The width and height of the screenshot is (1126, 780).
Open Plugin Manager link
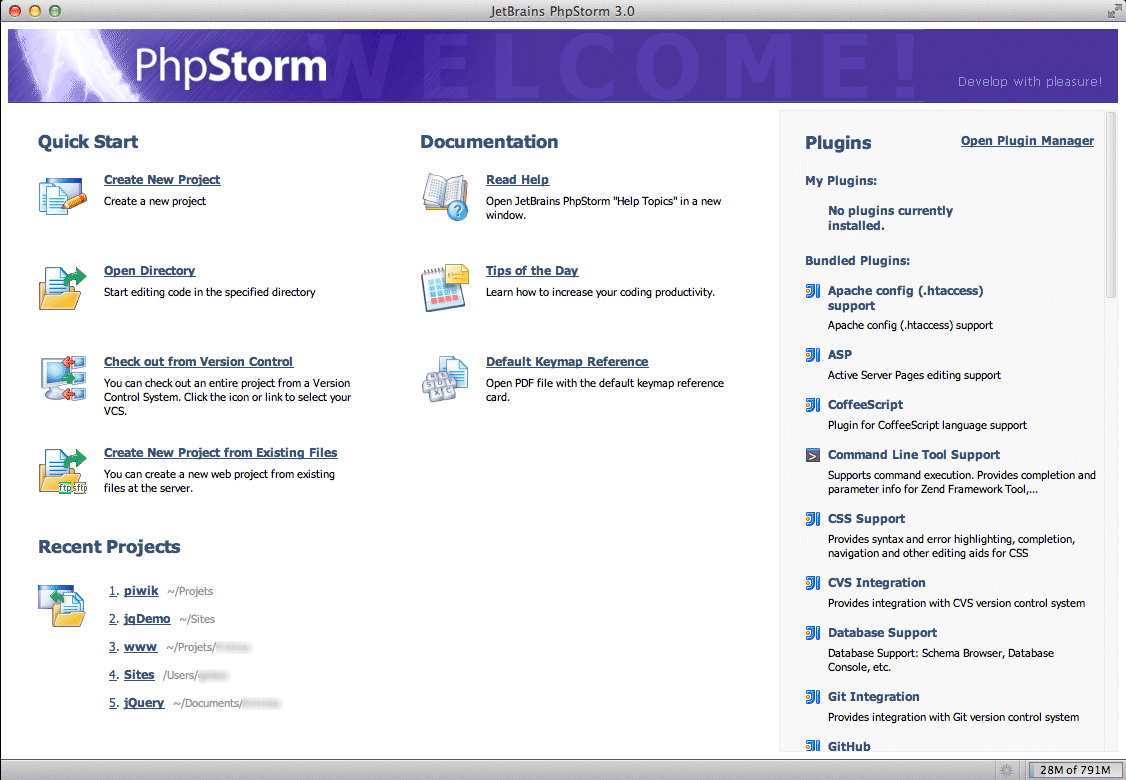click(1028, 141)
